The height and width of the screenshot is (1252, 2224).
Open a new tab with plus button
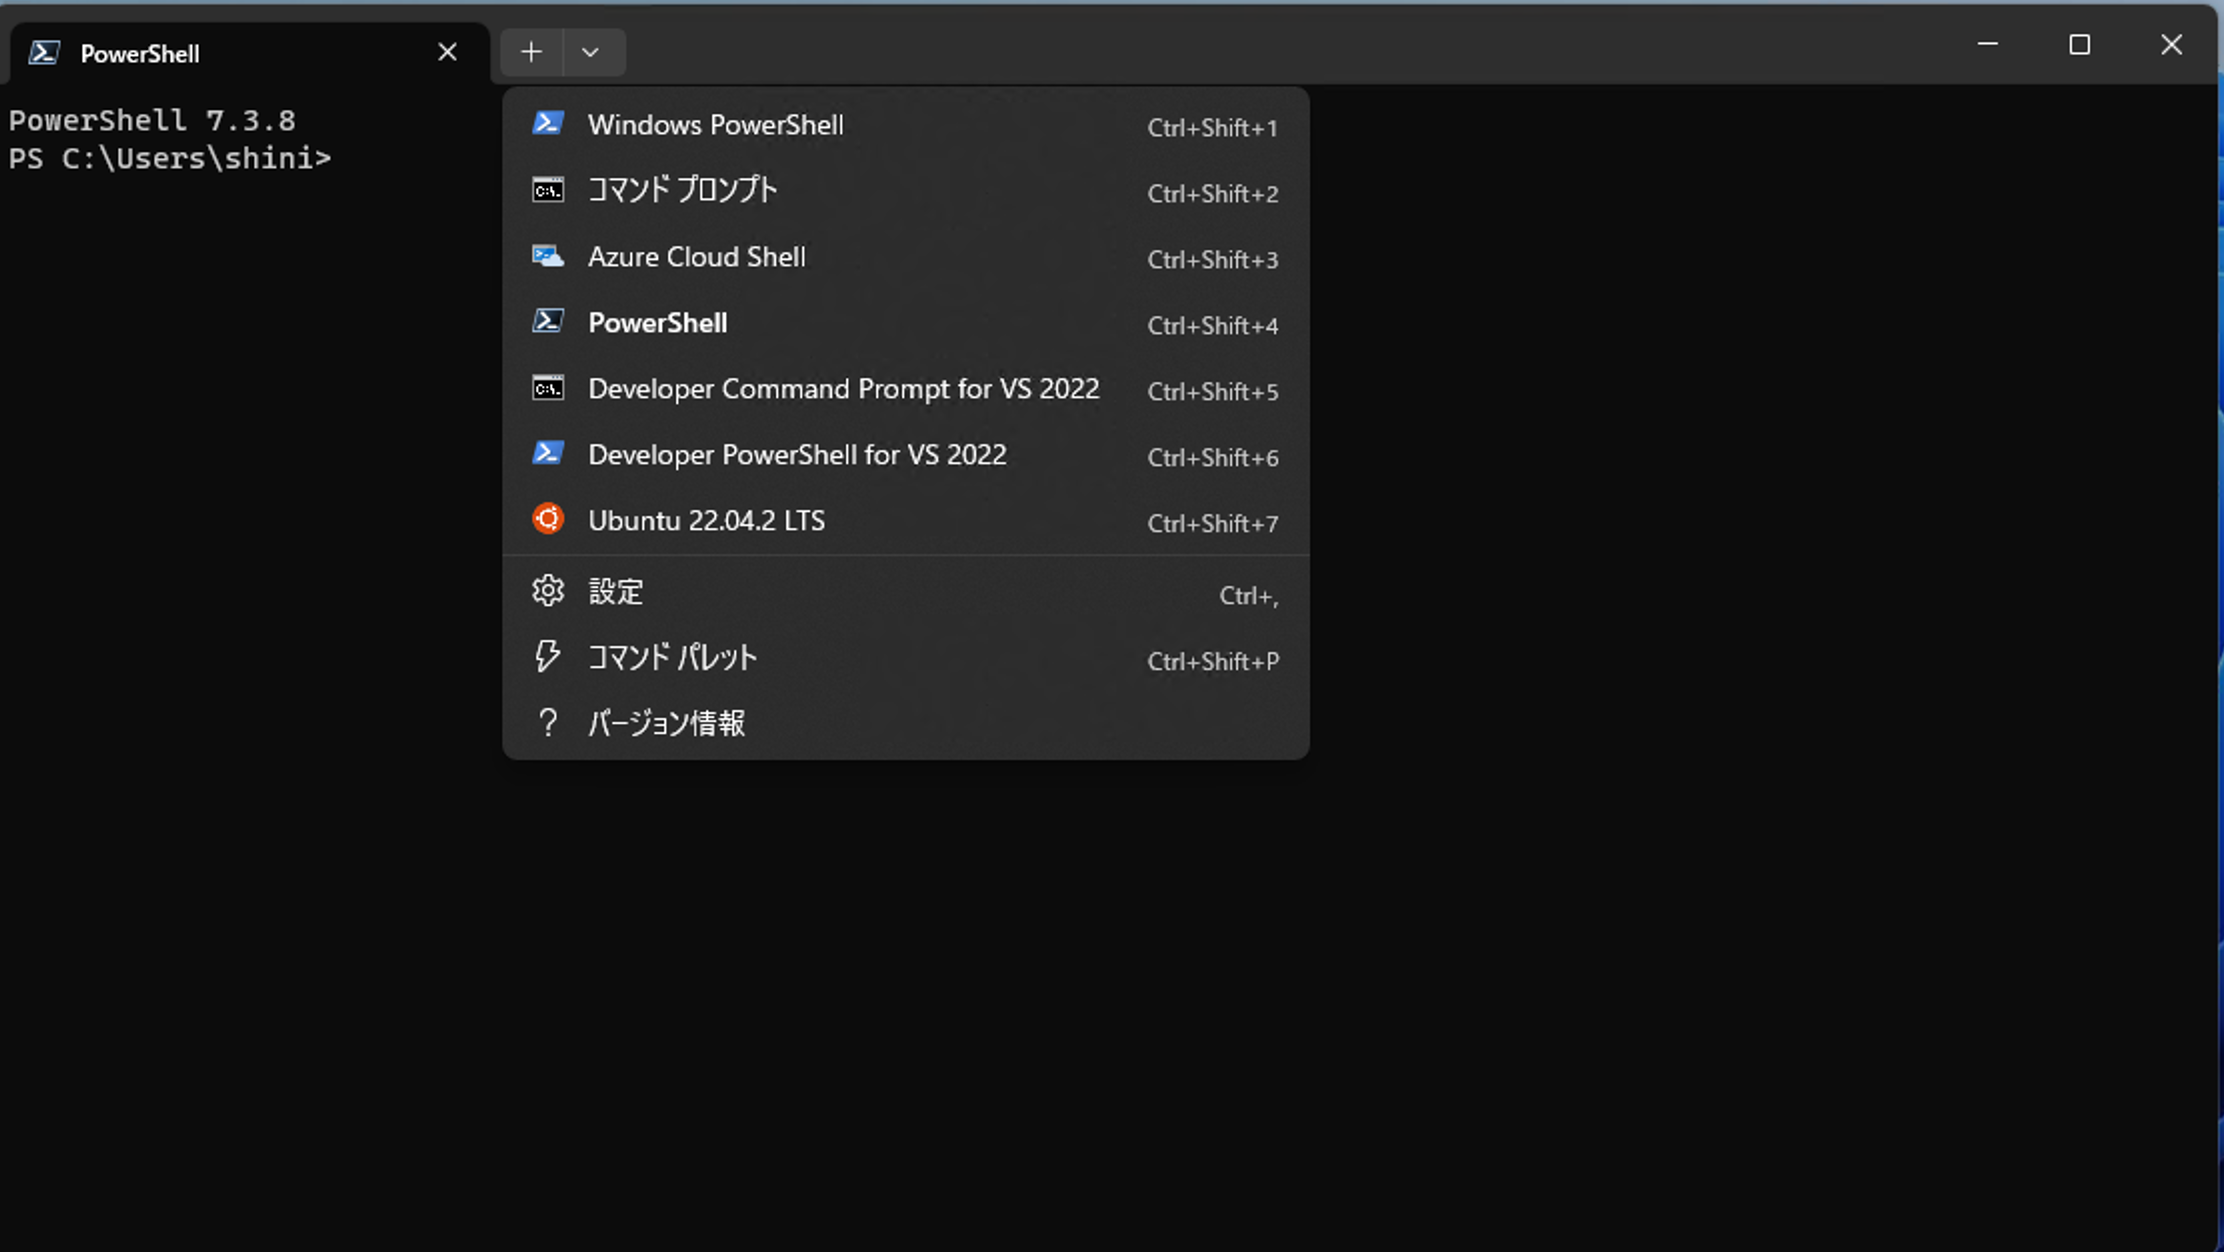(531, 52)
